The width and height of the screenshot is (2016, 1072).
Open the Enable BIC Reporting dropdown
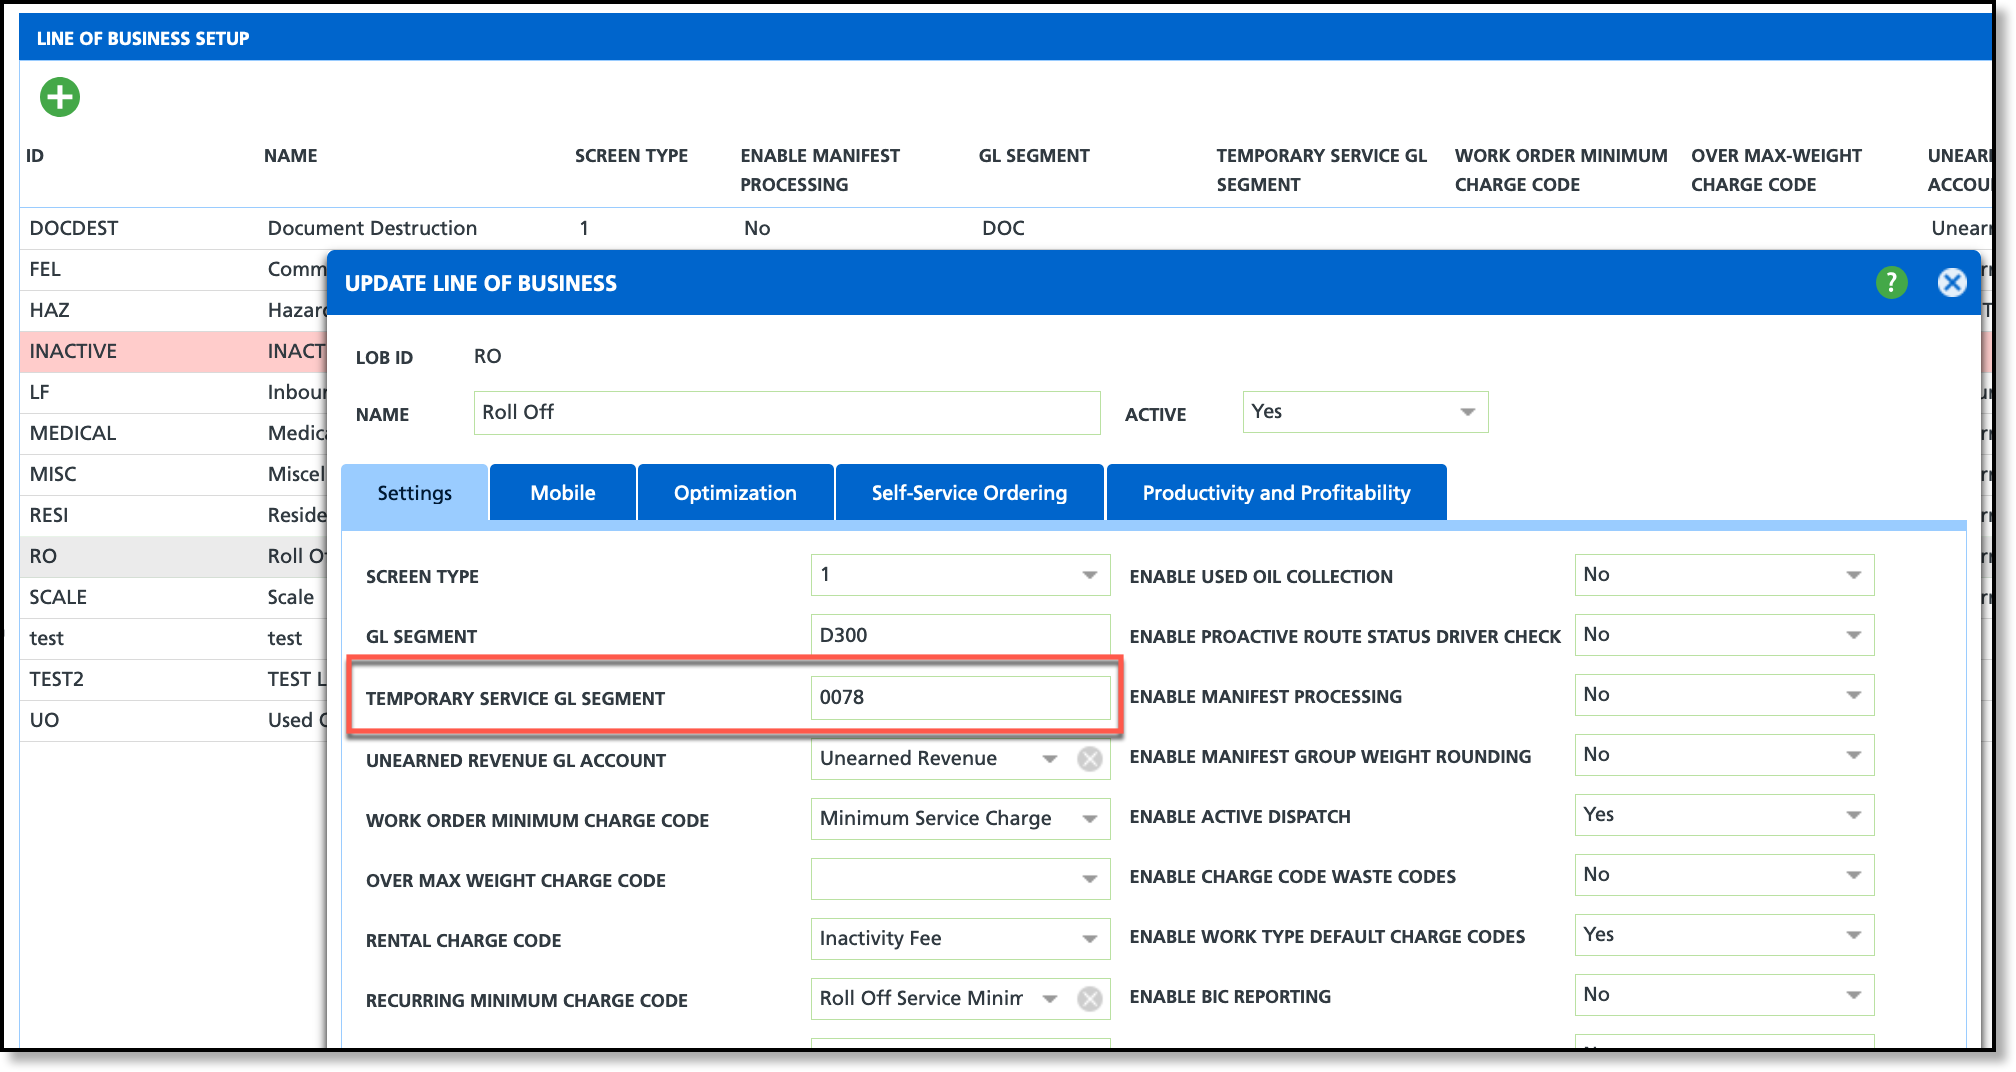pos(1724,995)
